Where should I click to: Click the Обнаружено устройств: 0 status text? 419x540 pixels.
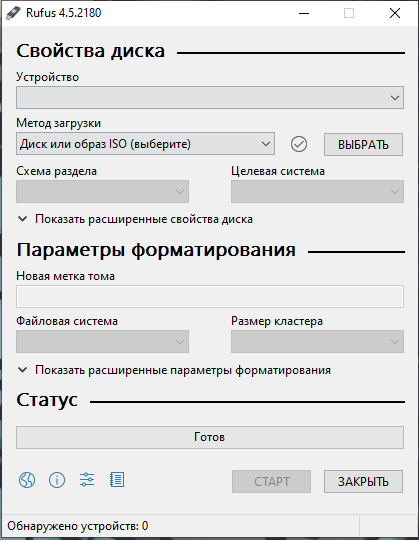(78, 526)
